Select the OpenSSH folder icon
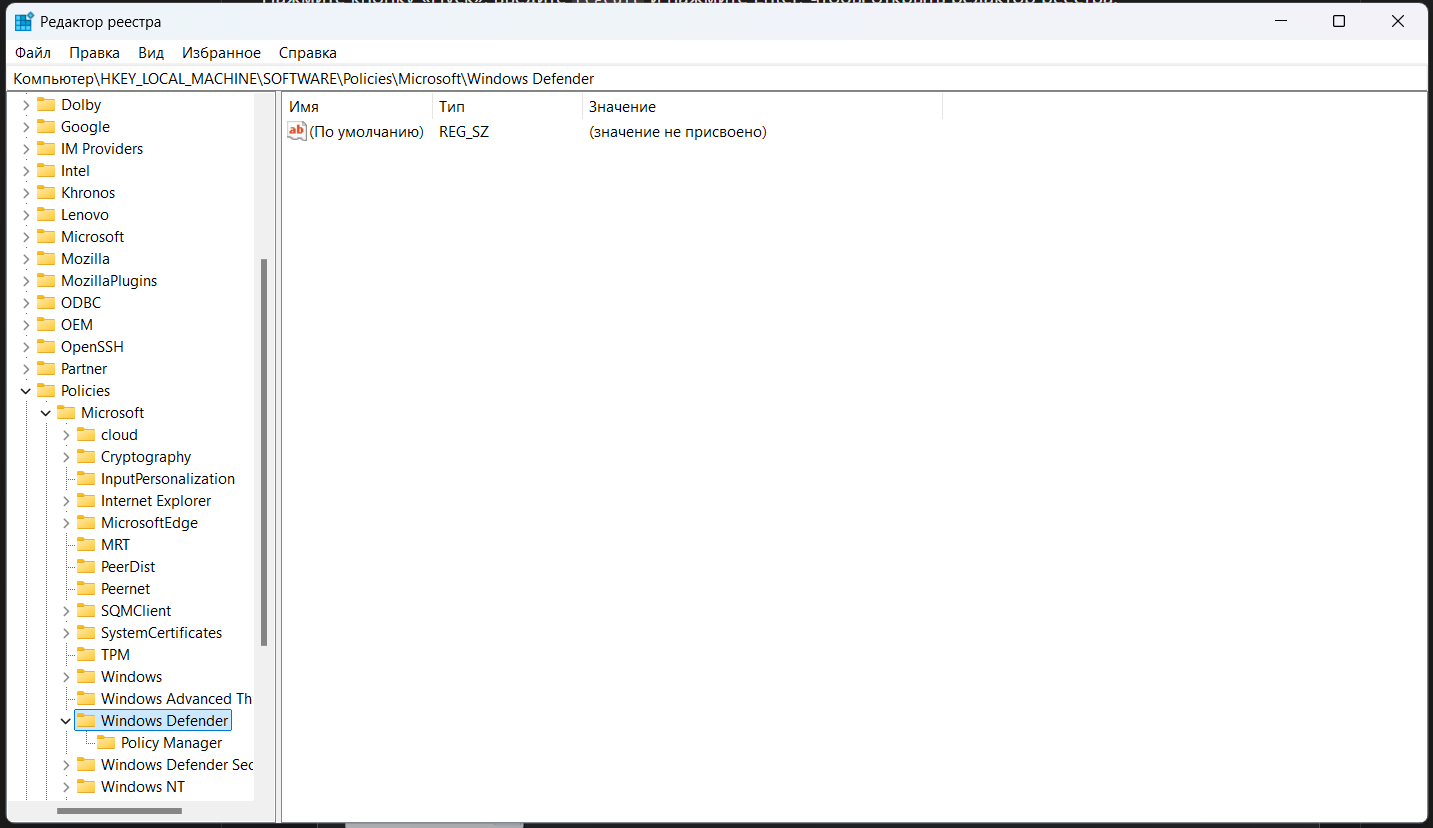The width and height of the screenshot is (1433, 828). pos(46,347)
